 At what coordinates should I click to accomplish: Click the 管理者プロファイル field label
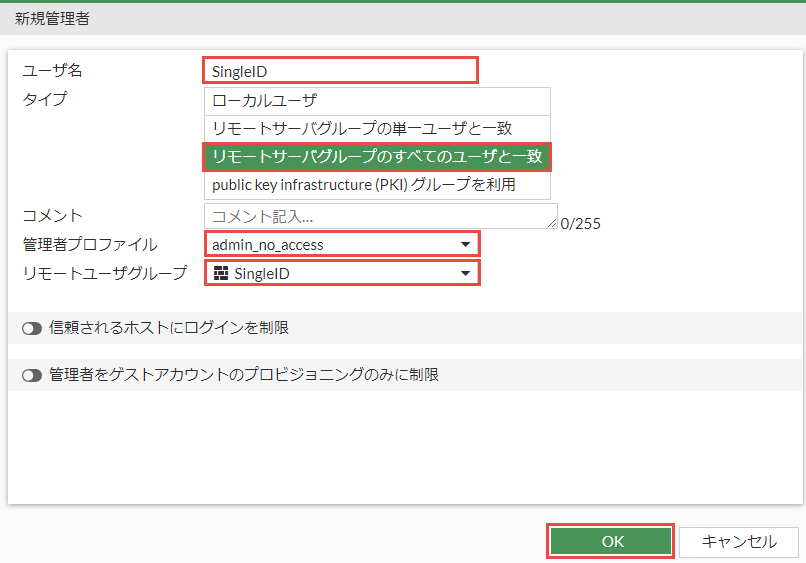(90, 245)
